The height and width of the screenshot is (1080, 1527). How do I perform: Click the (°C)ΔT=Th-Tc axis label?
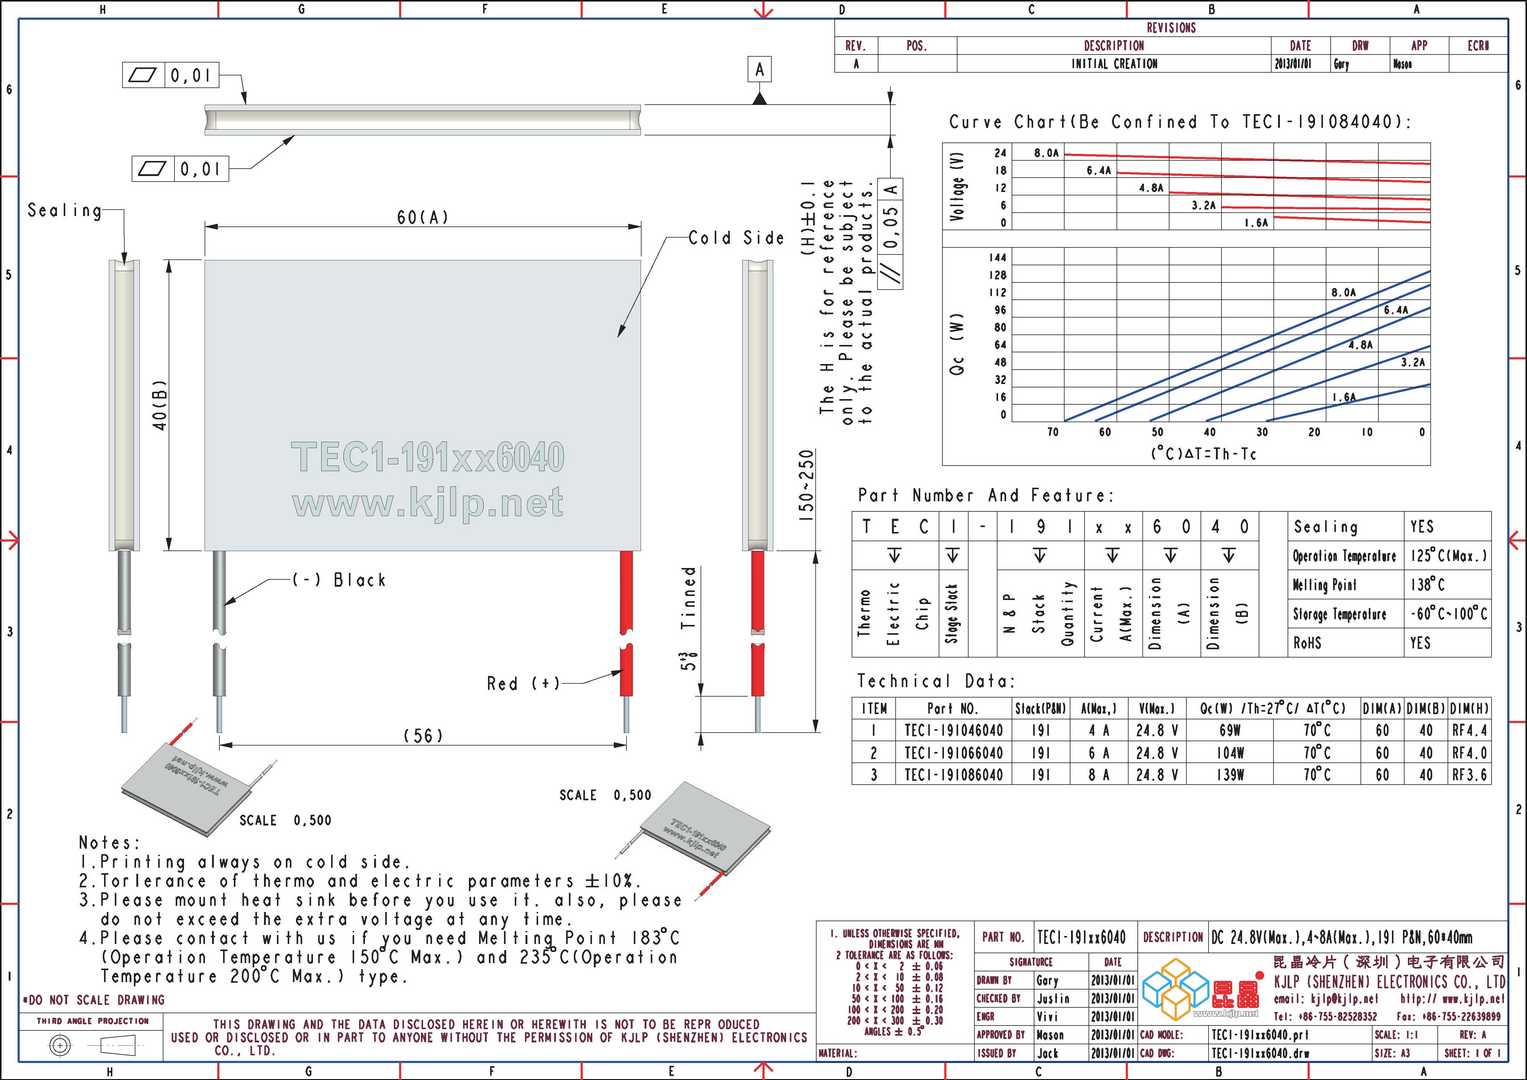pos(1204,454)
